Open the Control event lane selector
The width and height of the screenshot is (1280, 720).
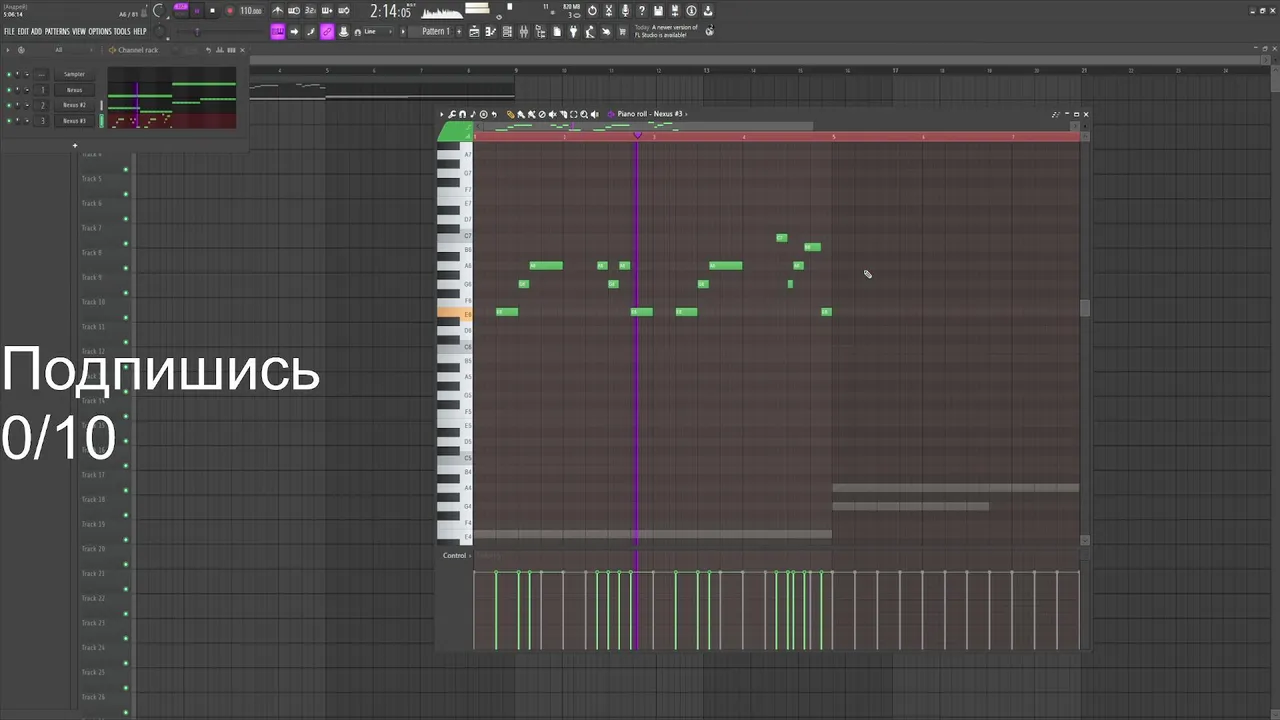[456, 555]
